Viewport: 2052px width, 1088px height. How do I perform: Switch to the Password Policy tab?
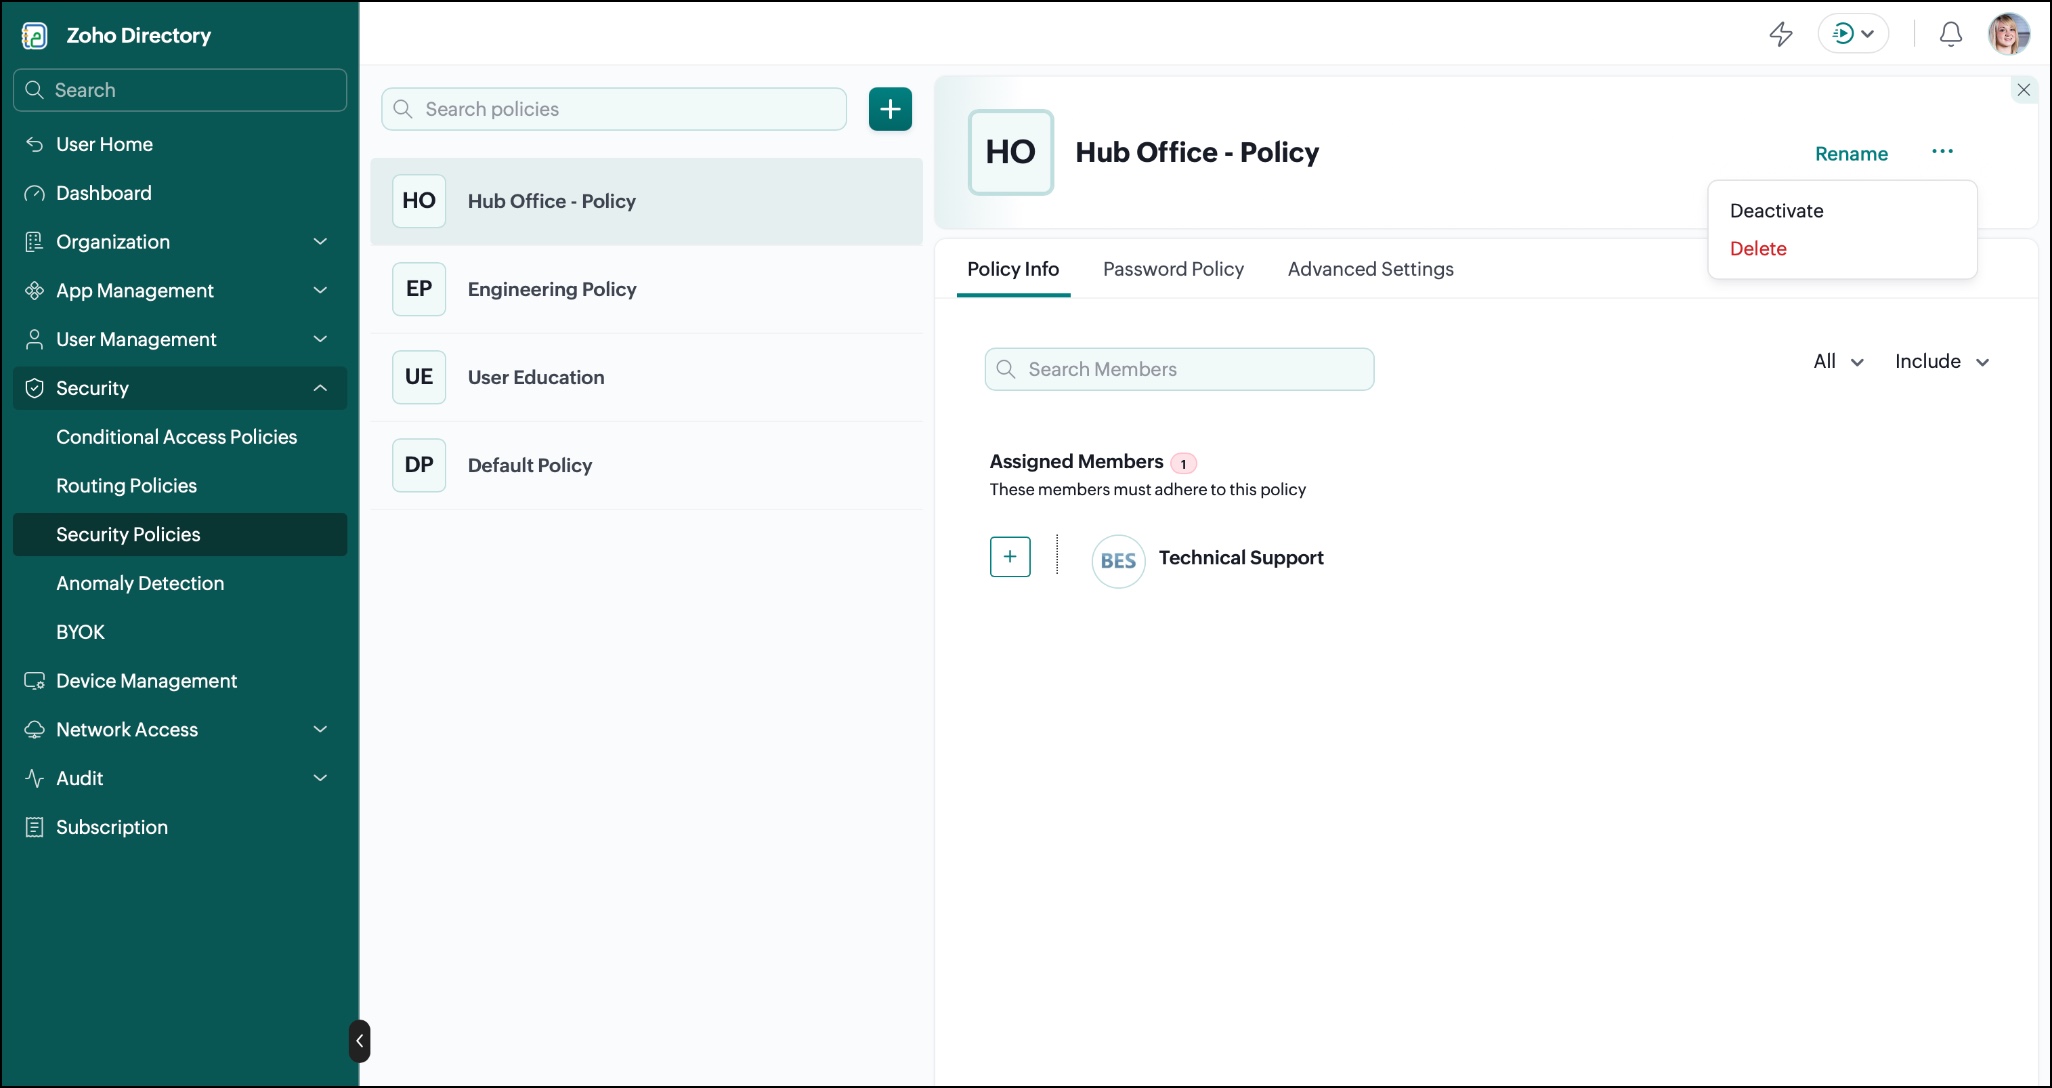coord(1173,269)
